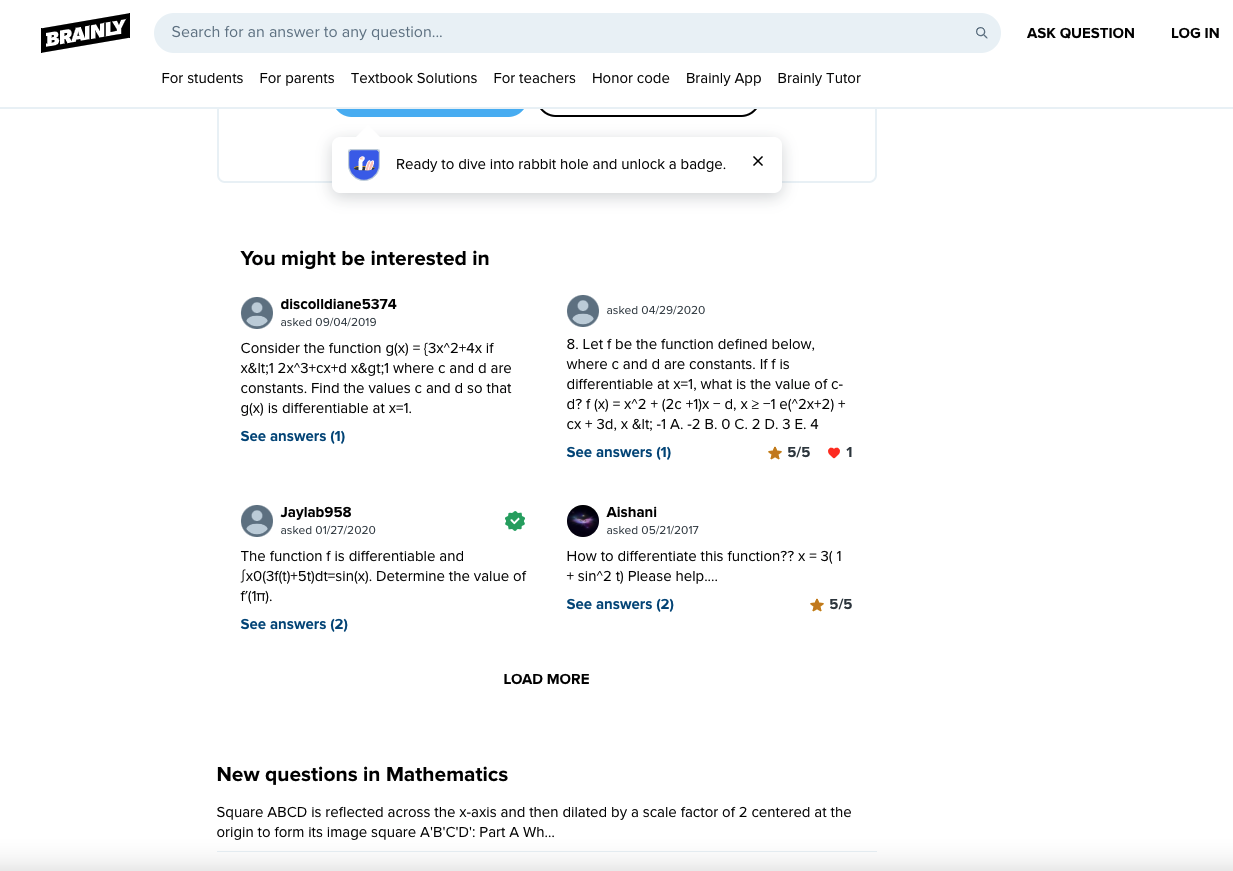Open See answers for Jaylab958's question
The width and height of the screenshot is (1233, 871).
pyautogui.click(x=293, y=624)
